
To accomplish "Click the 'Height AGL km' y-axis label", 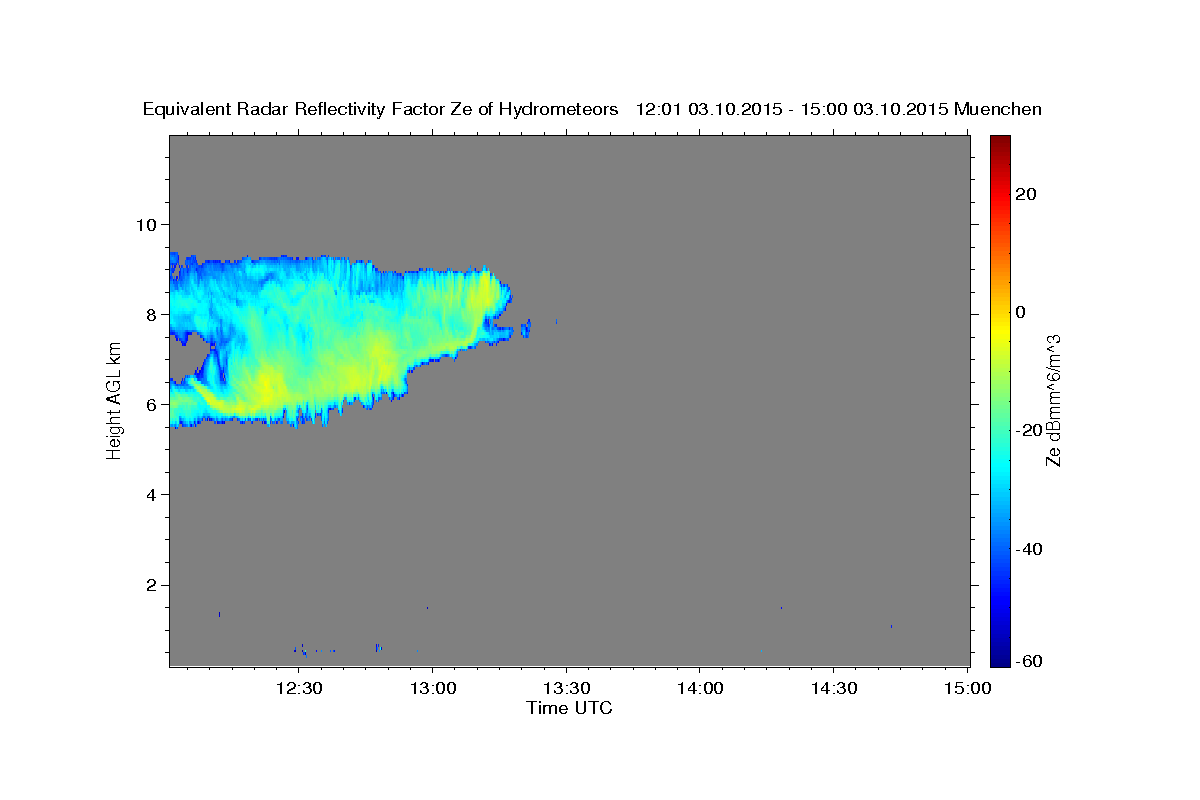I will tap(114, 401).
